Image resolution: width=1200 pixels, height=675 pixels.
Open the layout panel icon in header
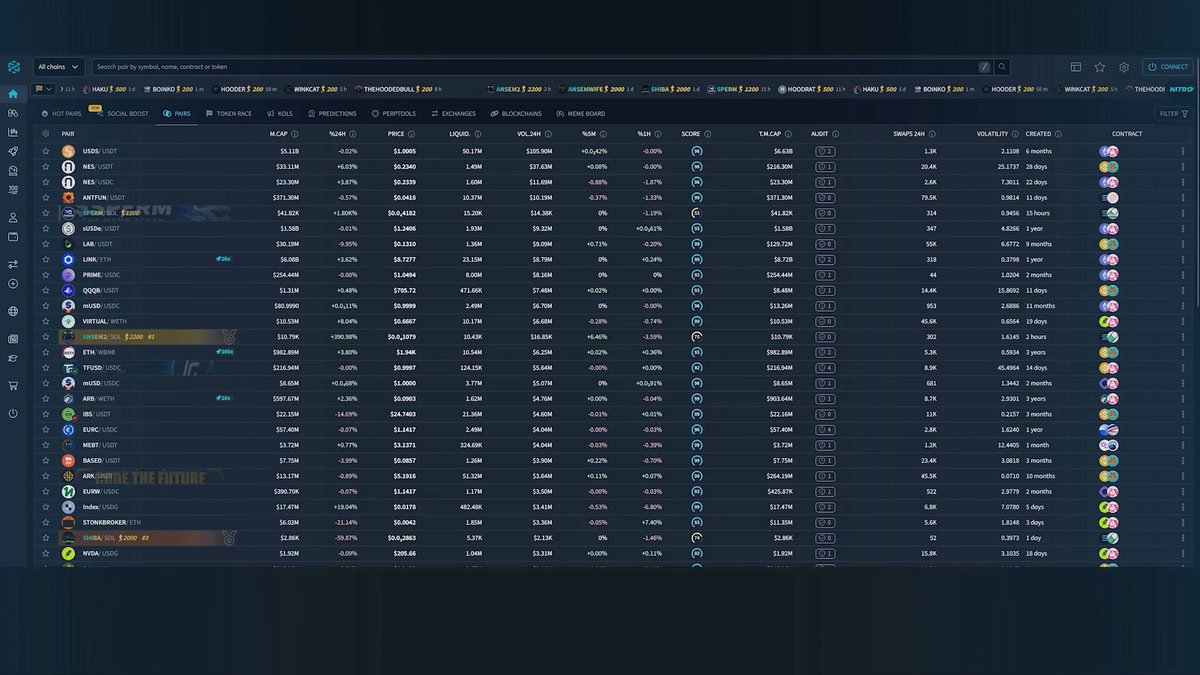click(x=1076, y=67)
